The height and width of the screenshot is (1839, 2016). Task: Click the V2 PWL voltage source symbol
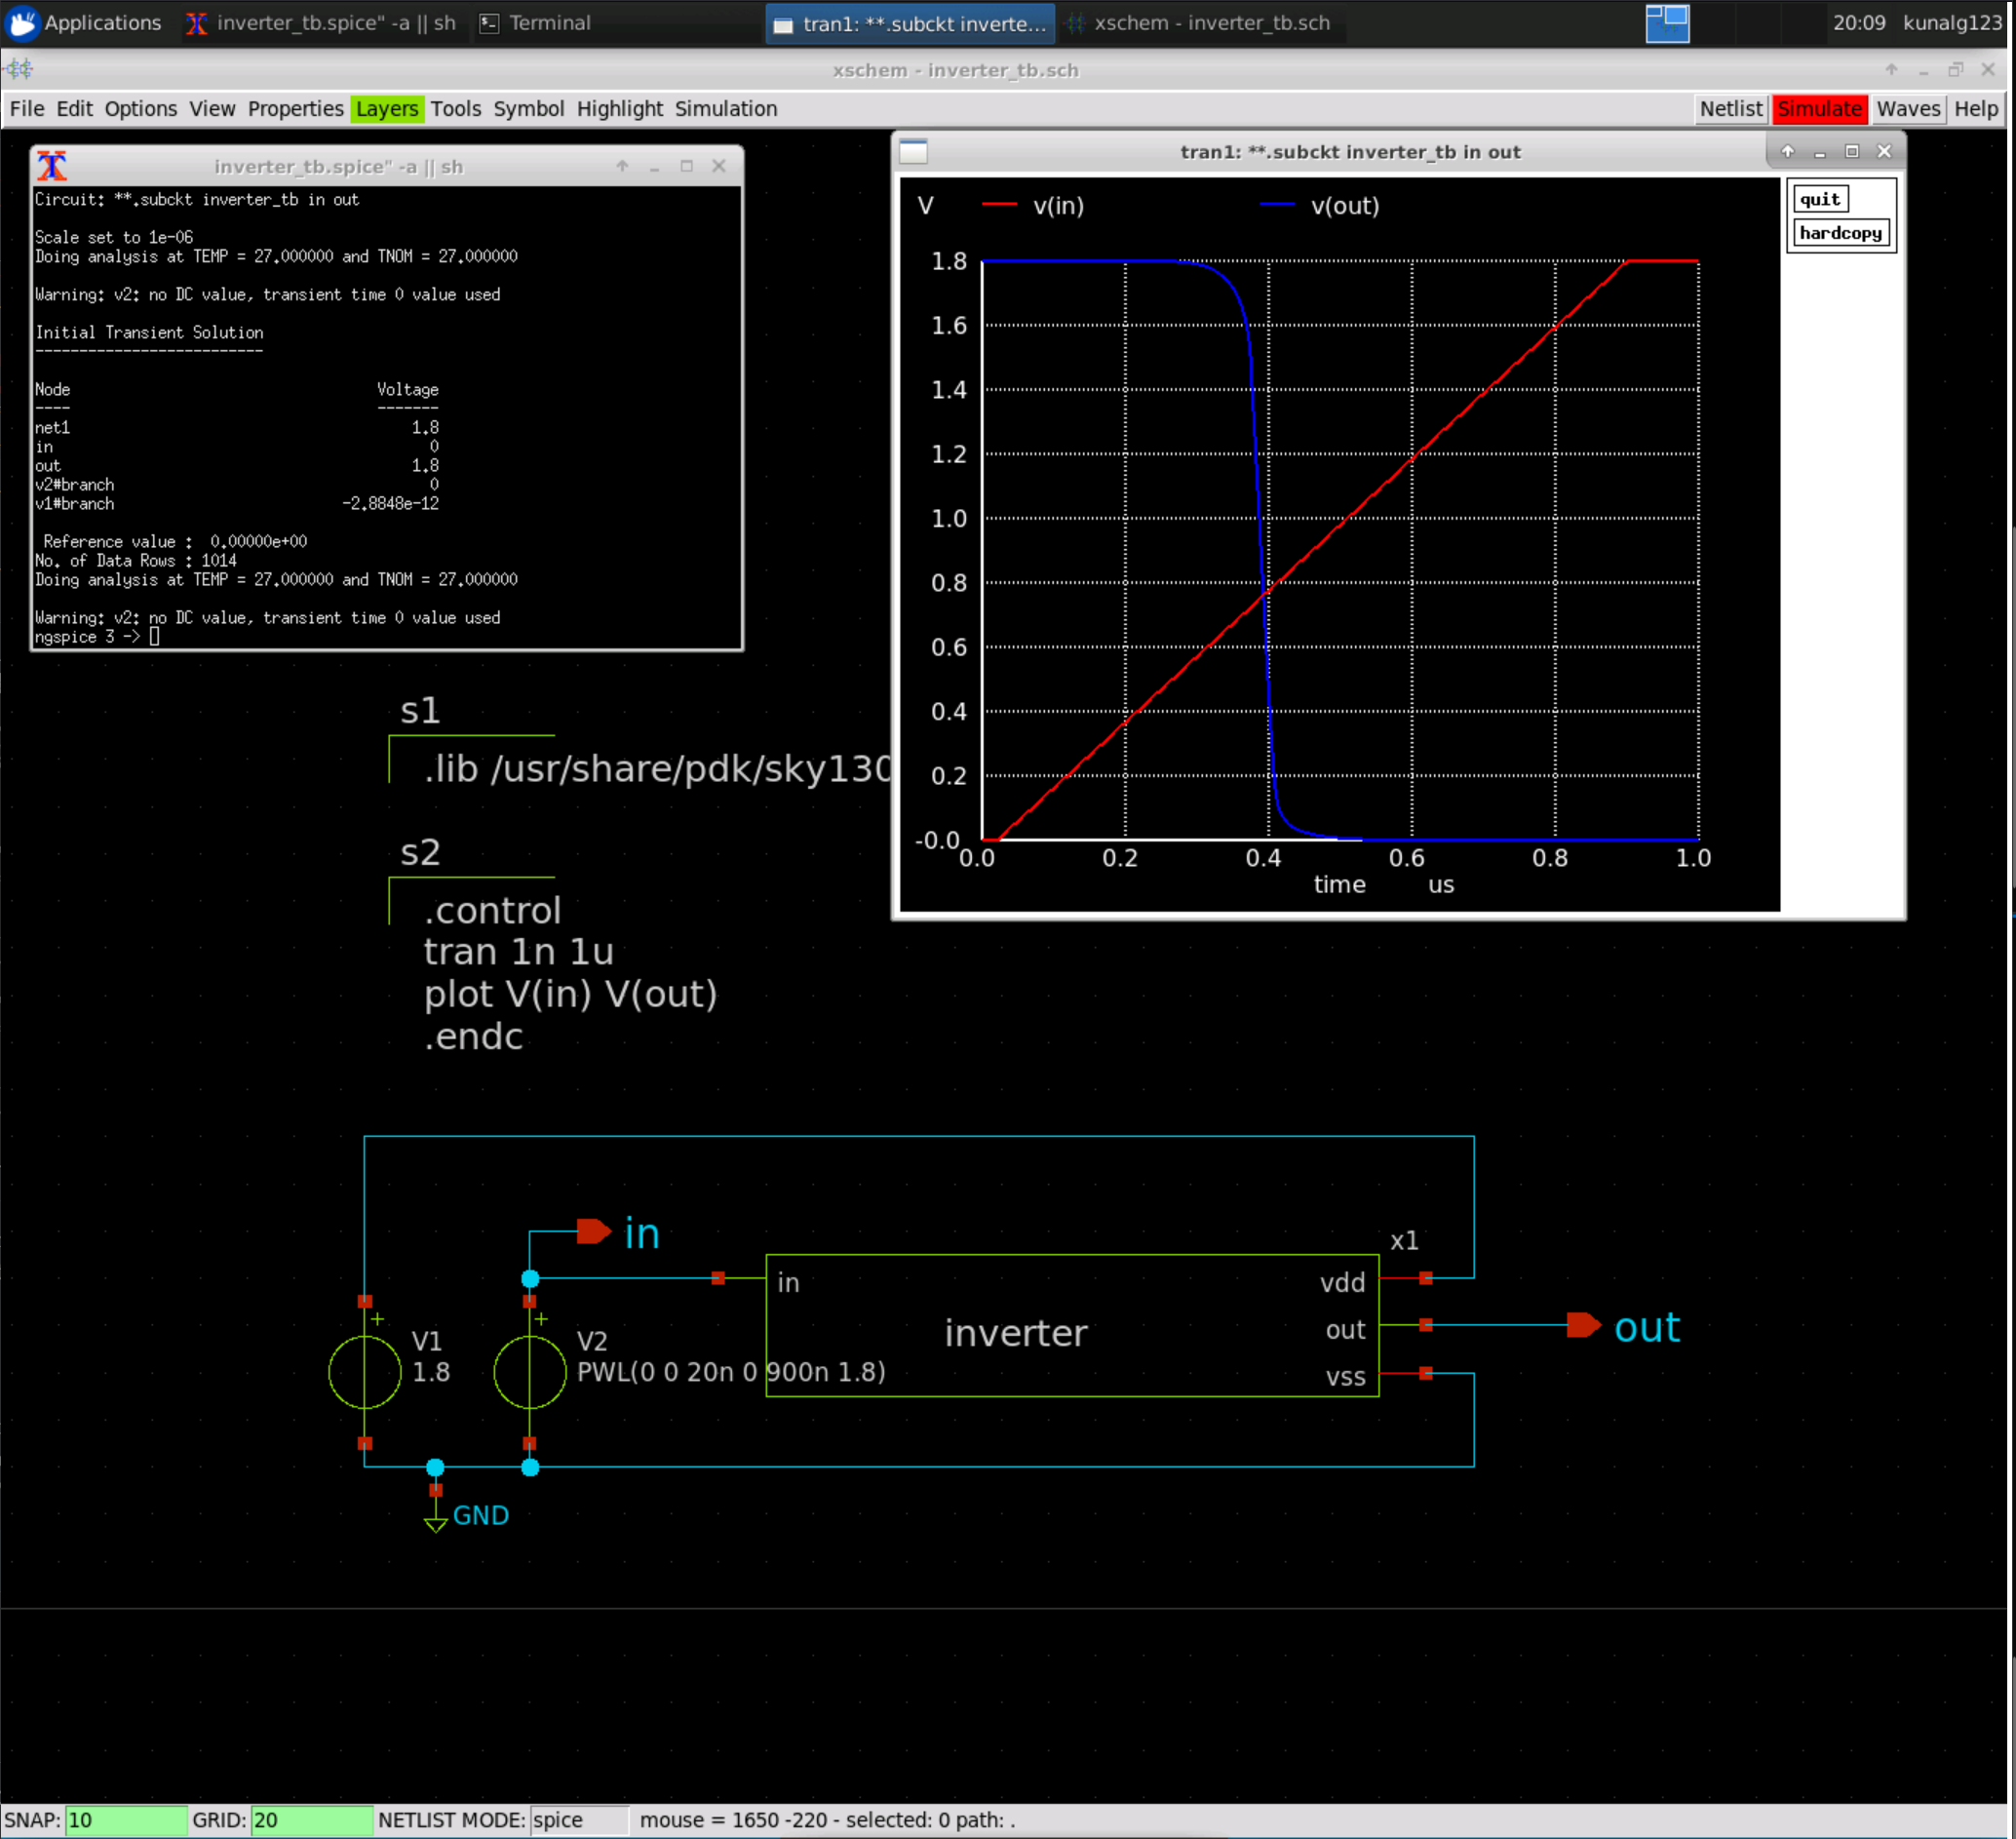[530, 1372]
